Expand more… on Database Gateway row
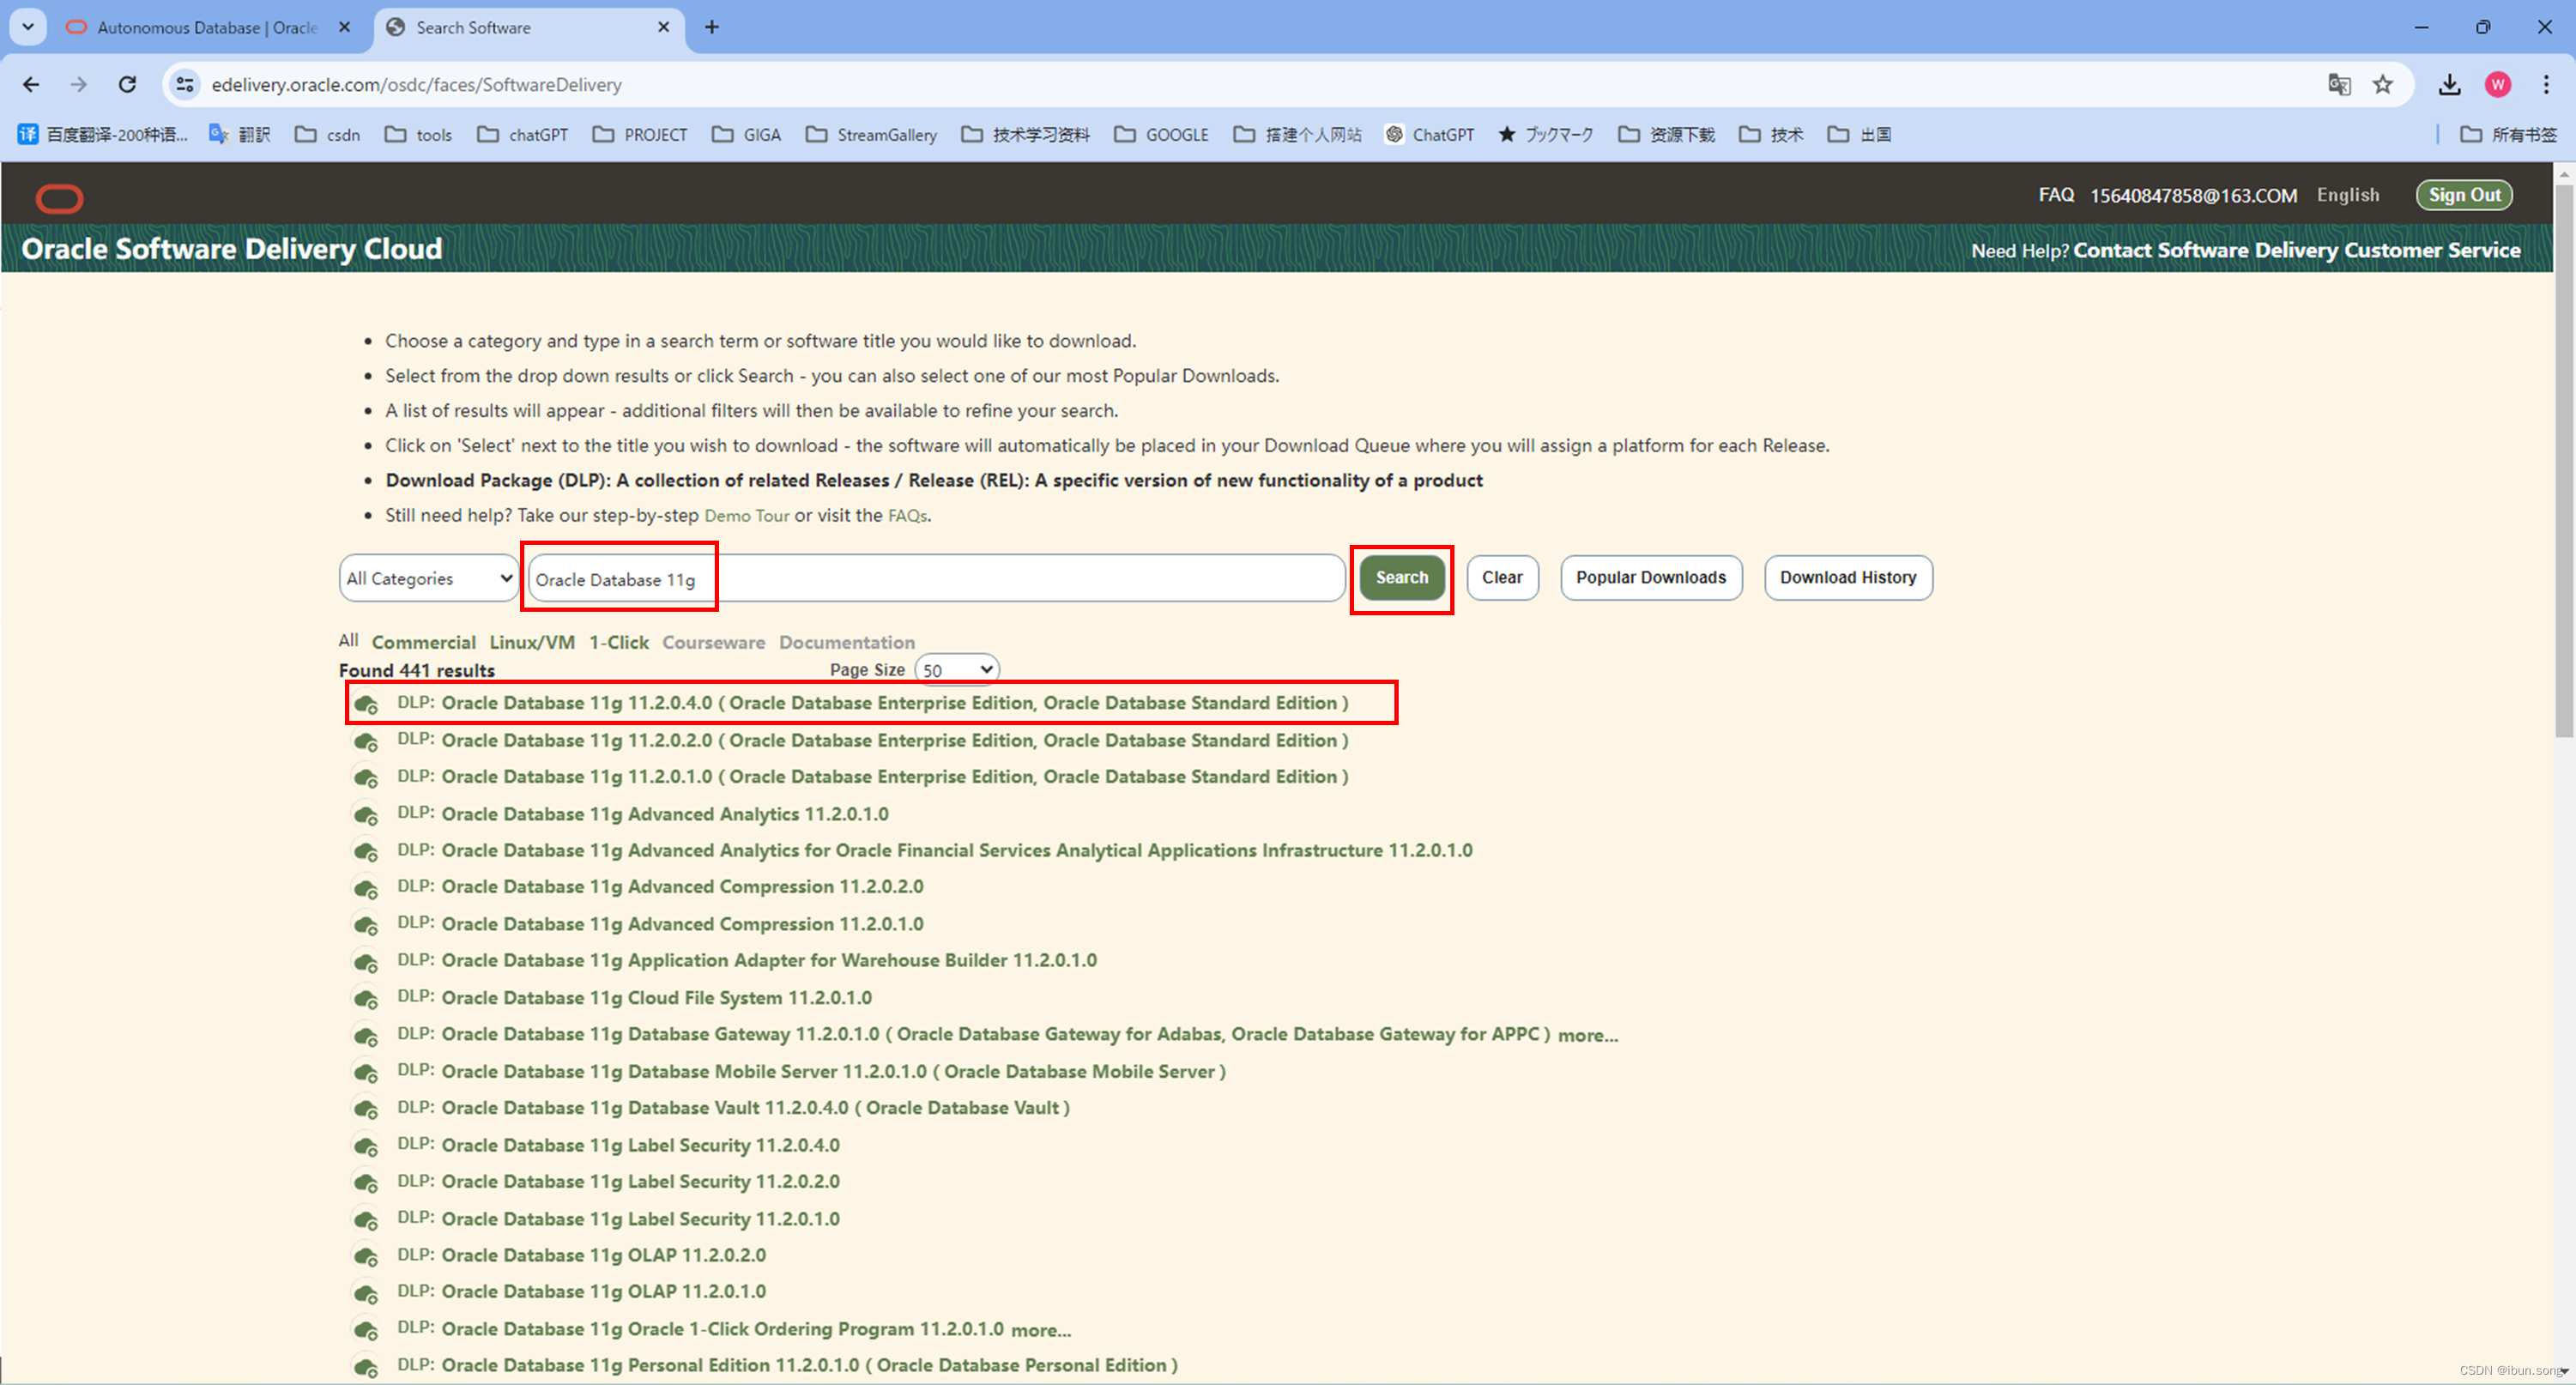The width and height of the screenshot is (2576, 1385). click(x=1587, y=1035)
